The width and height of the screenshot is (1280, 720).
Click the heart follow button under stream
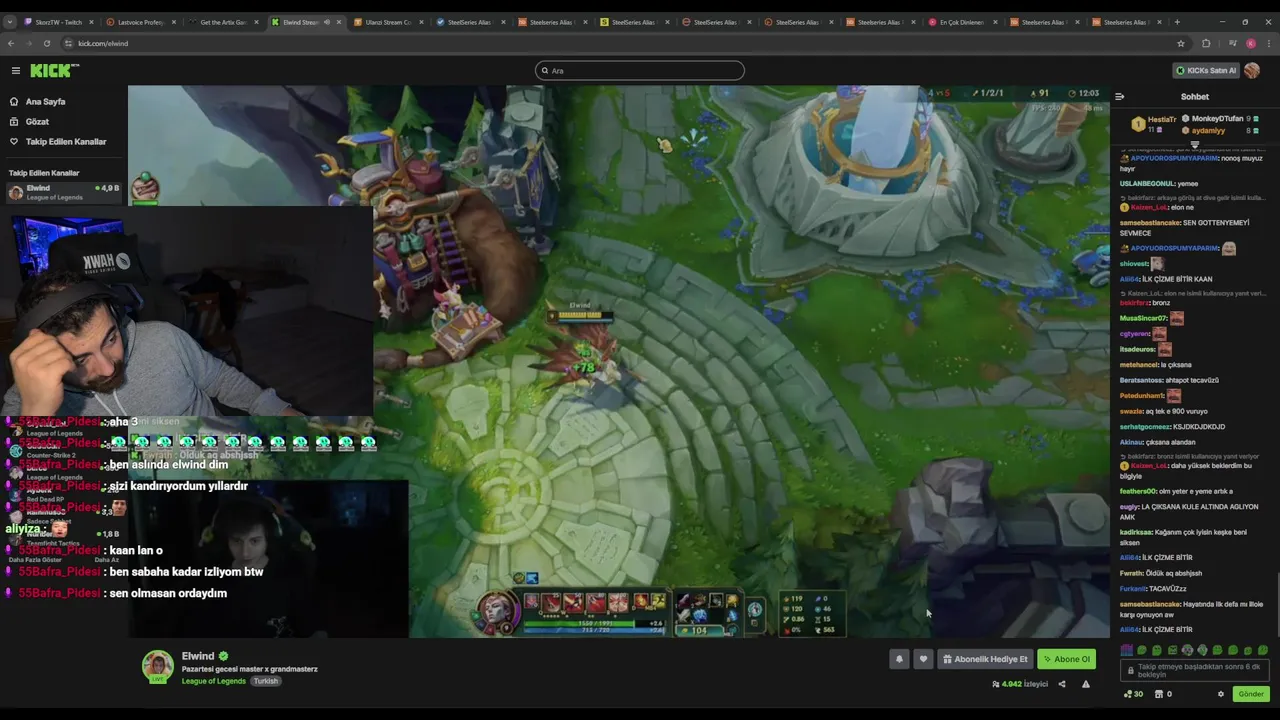point(923,659)
